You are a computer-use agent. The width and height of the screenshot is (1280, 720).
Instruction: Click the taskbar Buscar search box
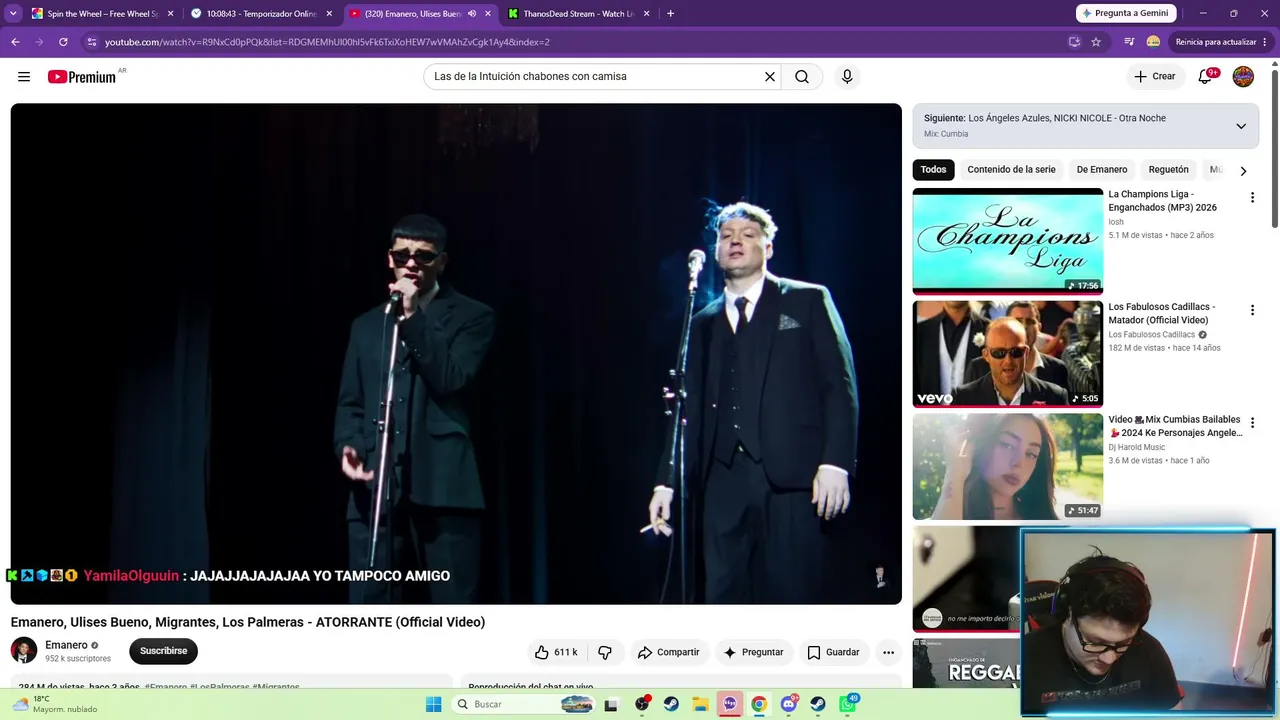tap(523, 704)
